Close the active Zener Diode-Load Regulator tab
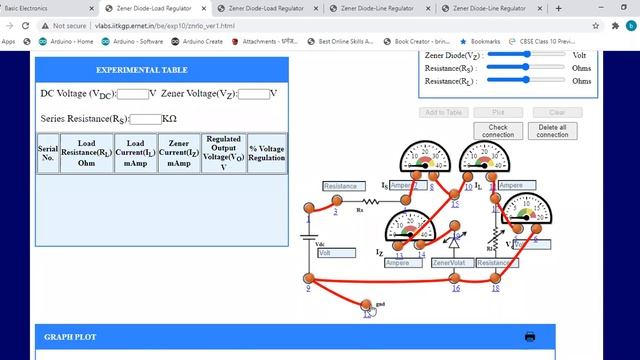Viewport: 640px width, 360px height. click(x=204, y=8)
